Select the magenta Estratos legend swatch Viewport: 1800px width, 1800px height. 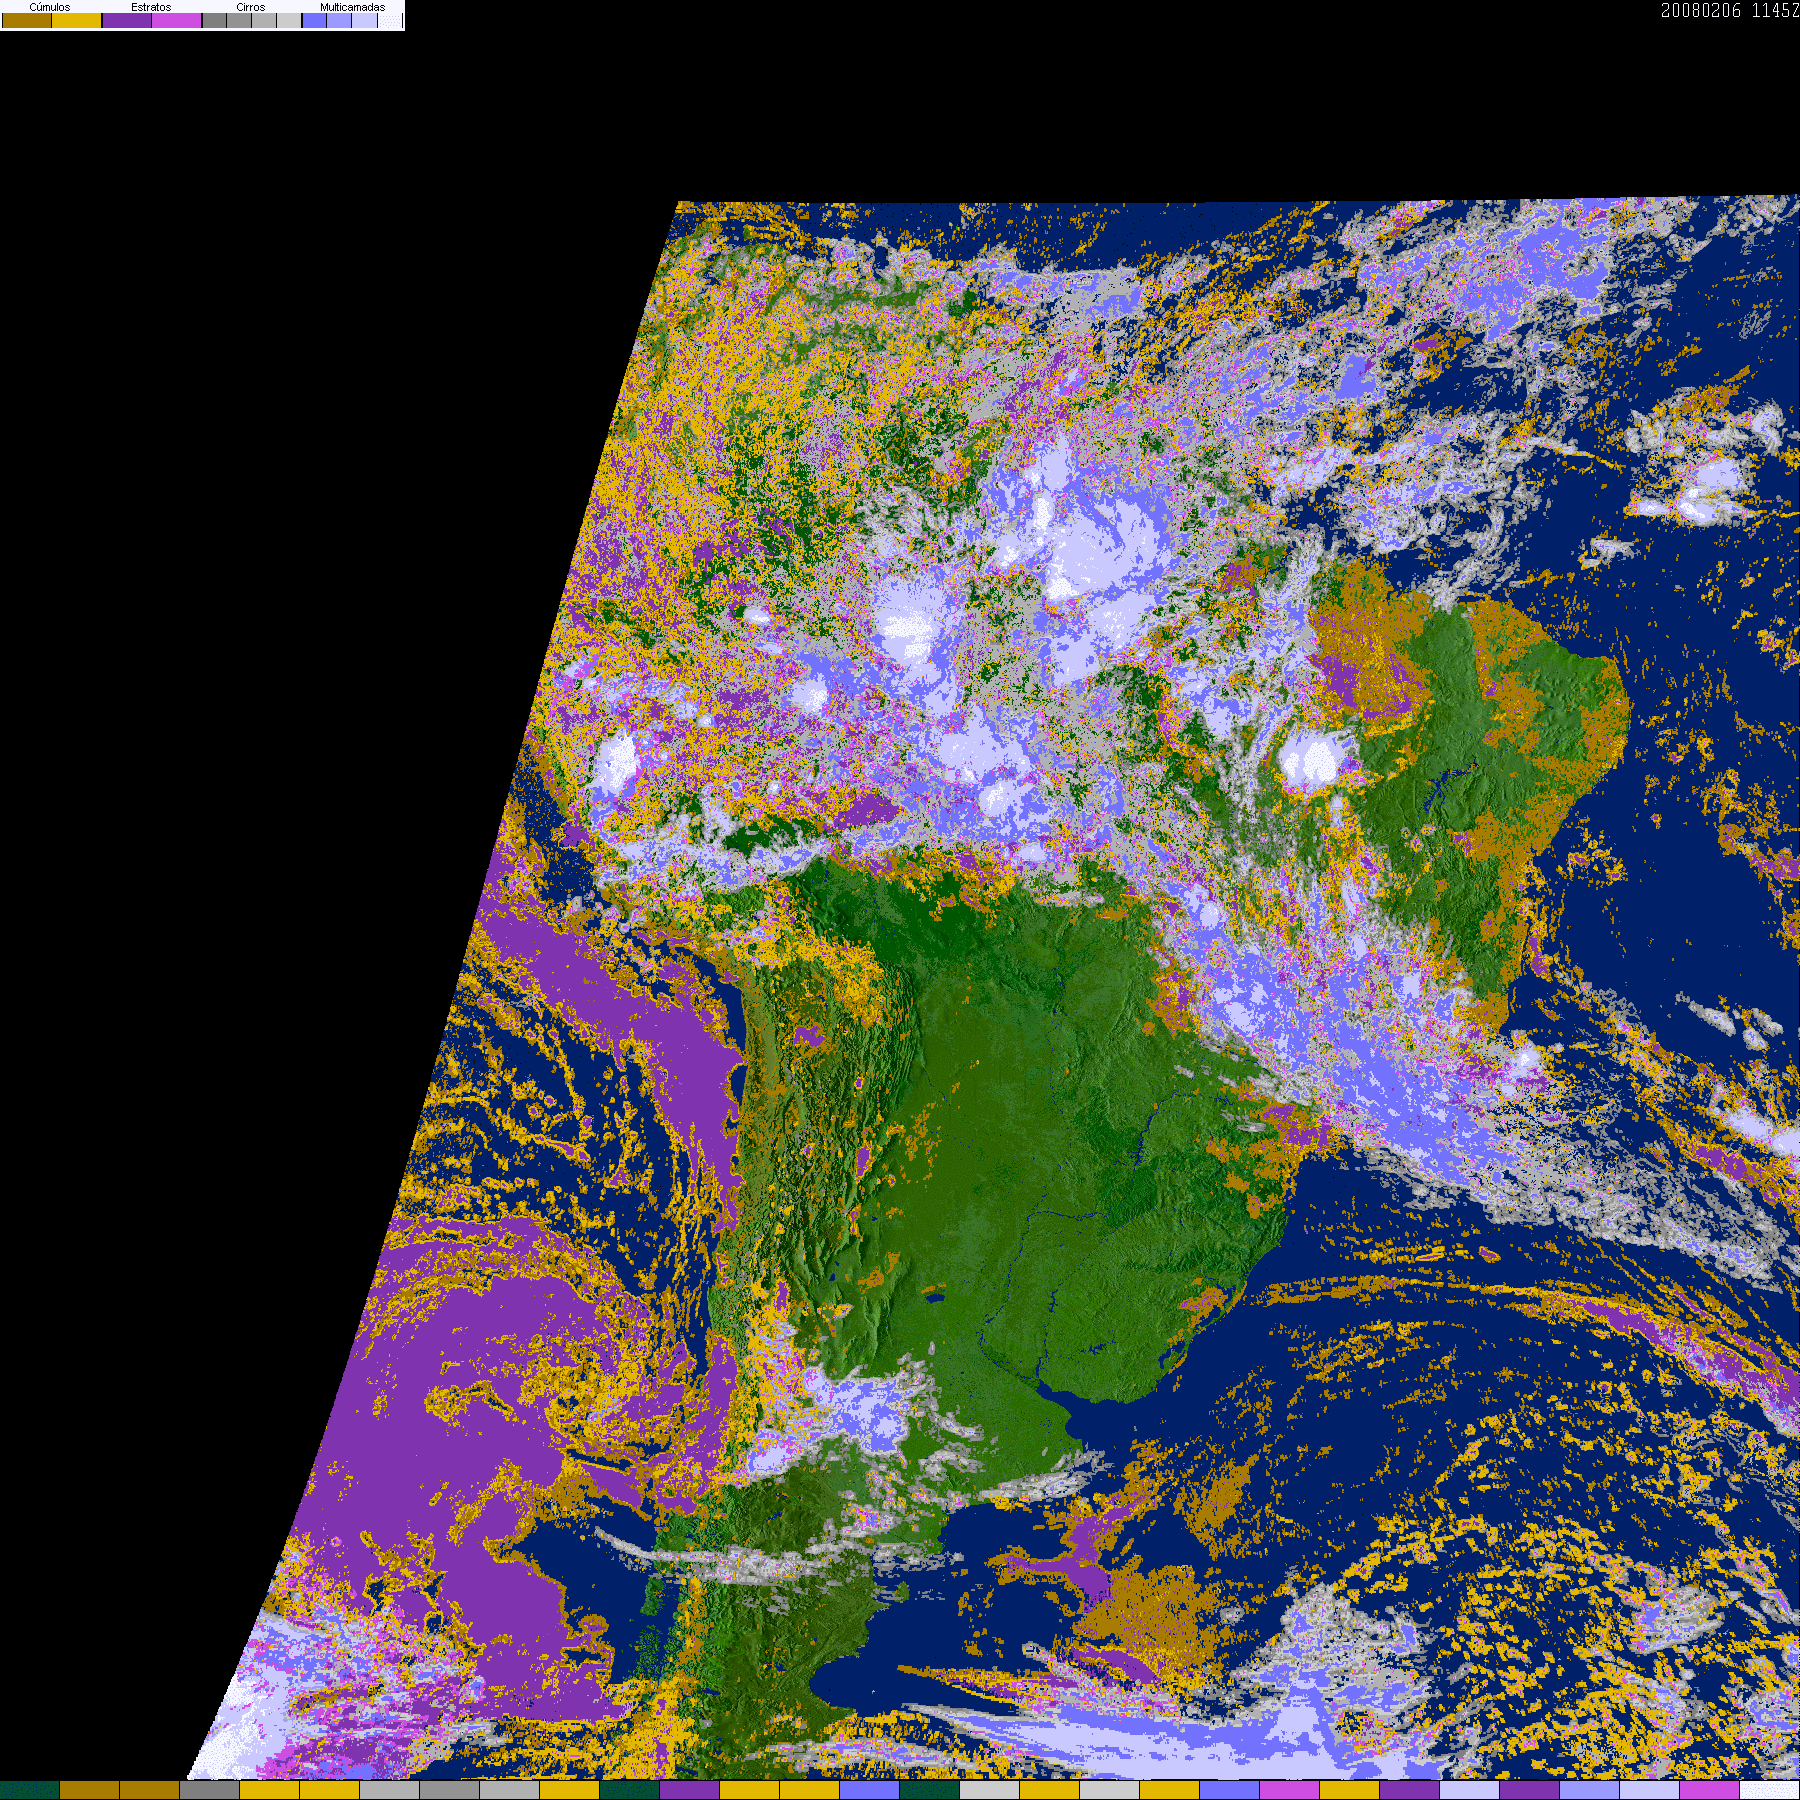point(177,21)
